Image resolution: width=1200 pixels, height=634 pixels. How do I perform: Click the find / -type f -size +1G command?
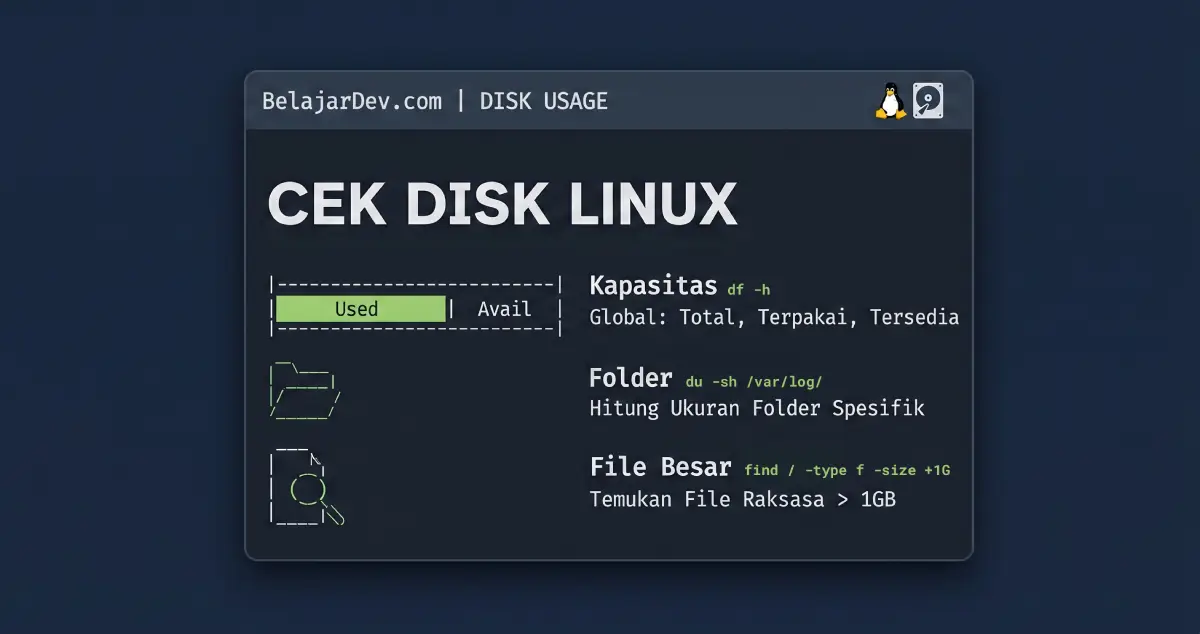(847, 470)
